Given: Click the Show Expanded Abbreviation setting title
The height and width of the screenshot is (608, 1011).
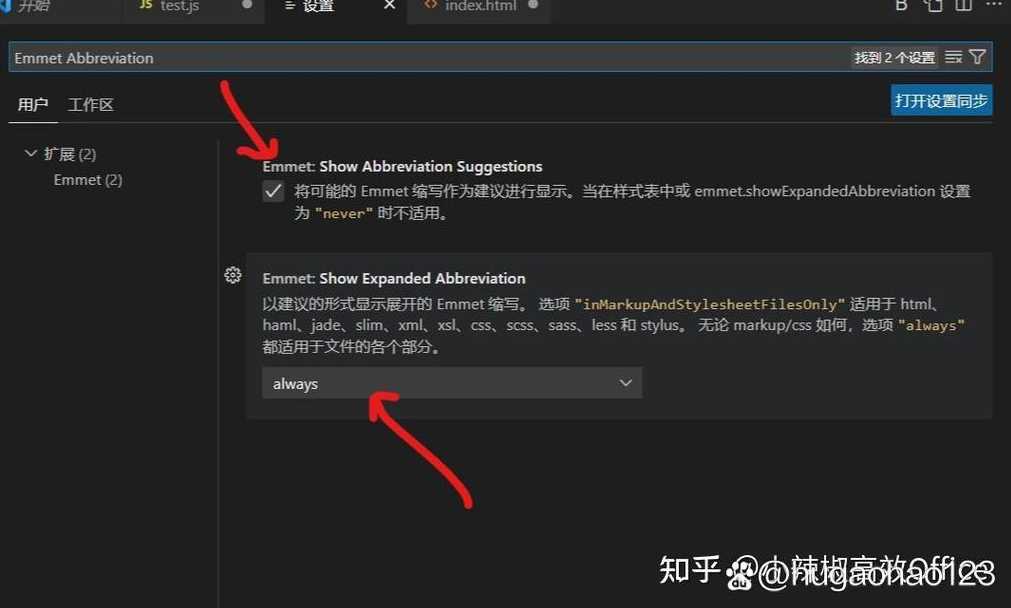Looking at the screenshot, I should tap(394, 279).
